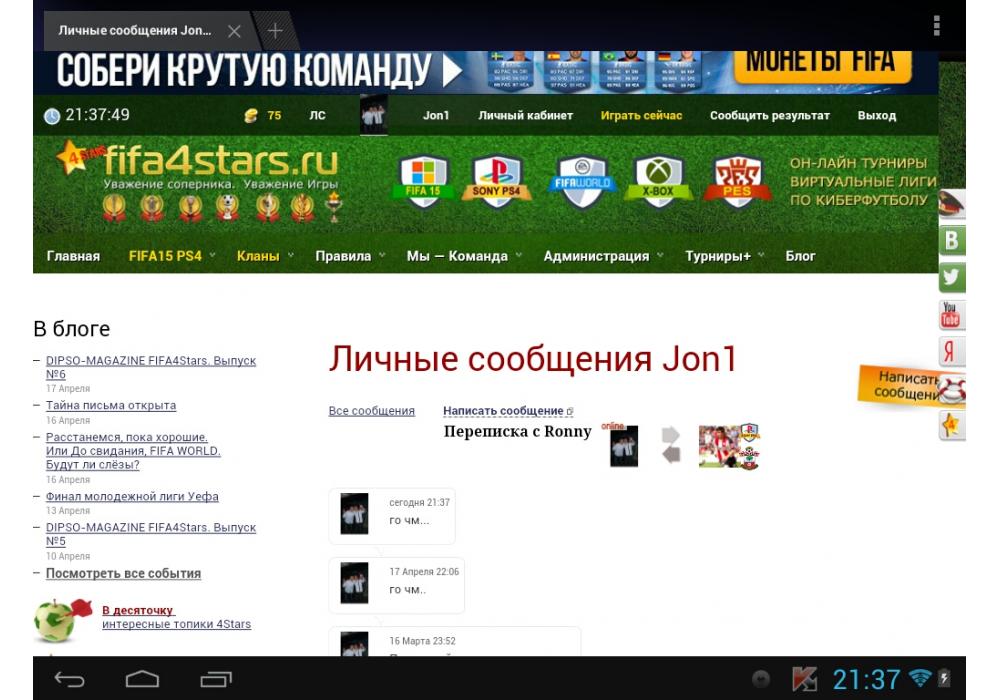The image size is (1000, 700).
Task: Open Ronny's avatar in the conversation header
Action: 729,446
